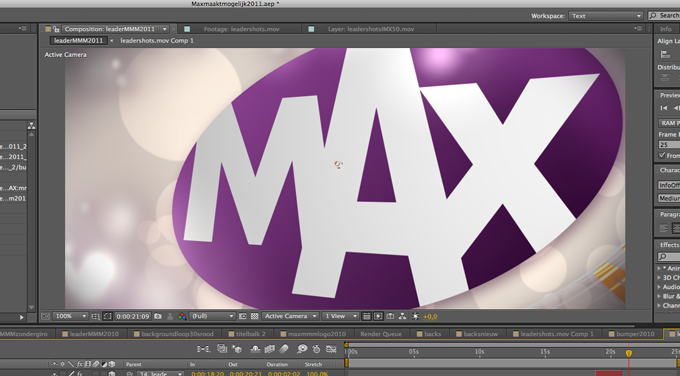Toggle hide shy layers icon in timeline

[255, 349]
